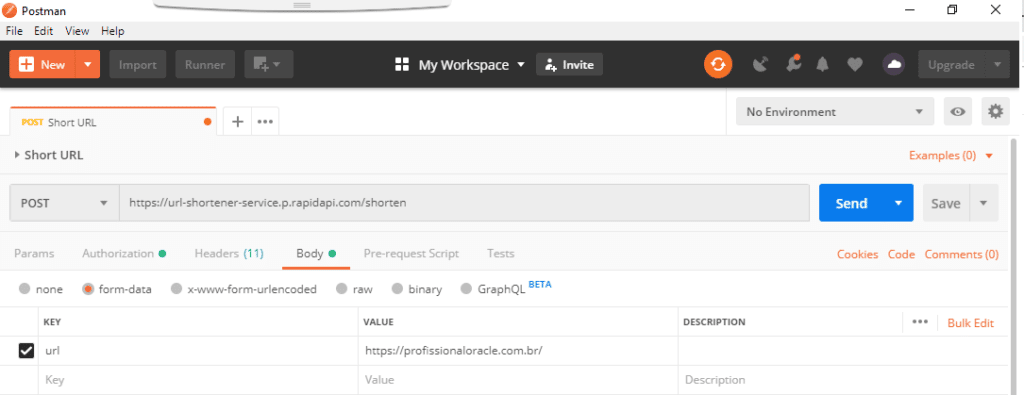1024x395 pixels.
Task: Expand the Short URL request details
Action: (x=18, y=155)
